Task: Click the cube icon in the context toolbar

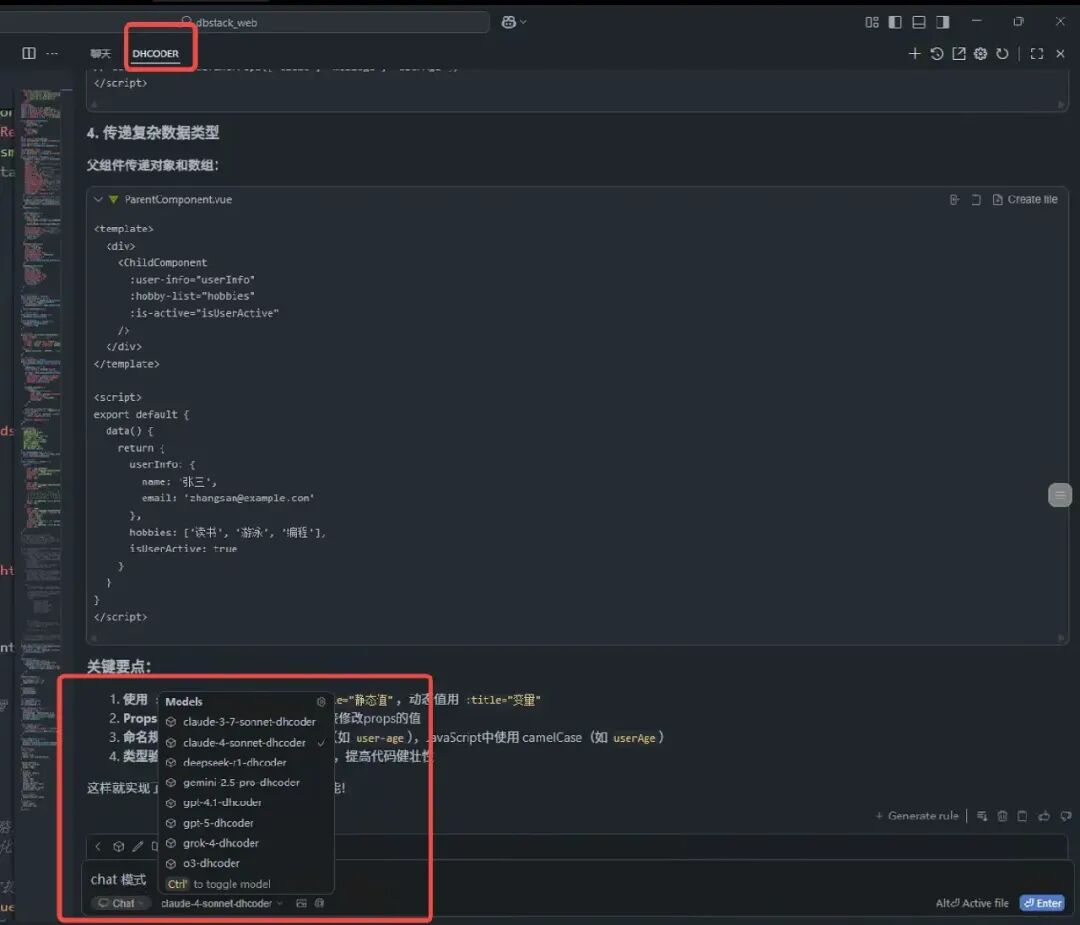Action: click(118, 846)
